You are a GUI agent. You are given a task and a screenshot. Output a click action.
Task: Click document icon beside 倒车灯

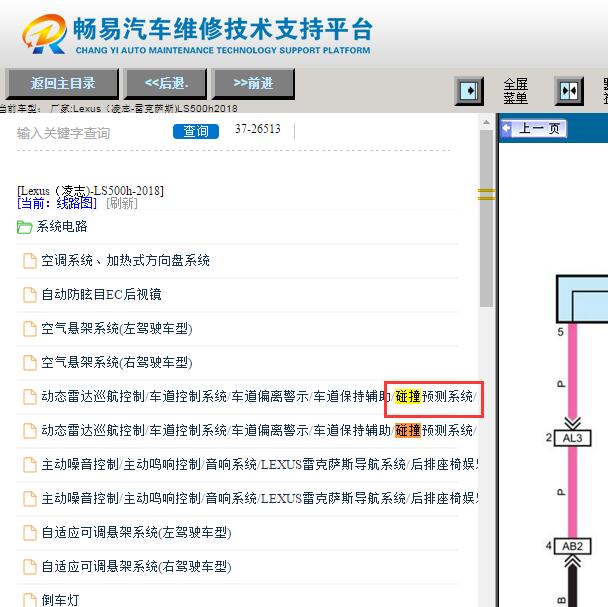tap(30, 600)
